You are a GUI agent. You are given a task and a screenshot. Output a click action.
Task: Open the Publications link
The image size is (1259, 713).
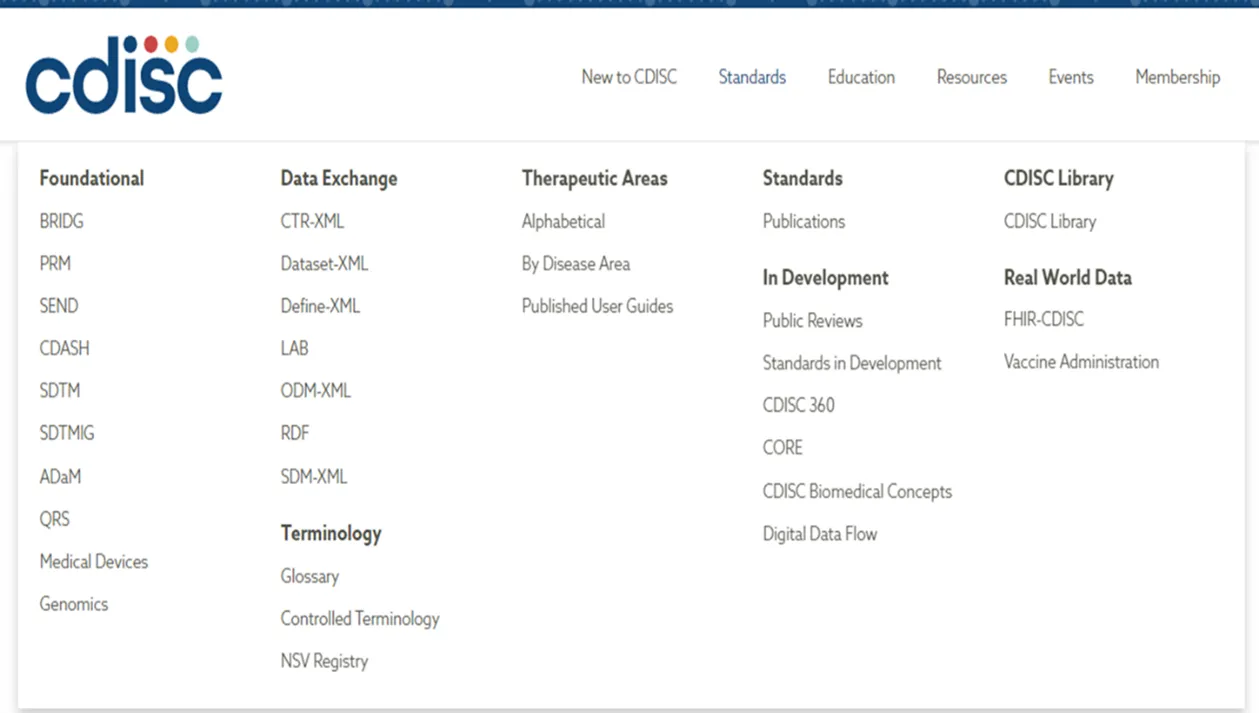[804, 221]
